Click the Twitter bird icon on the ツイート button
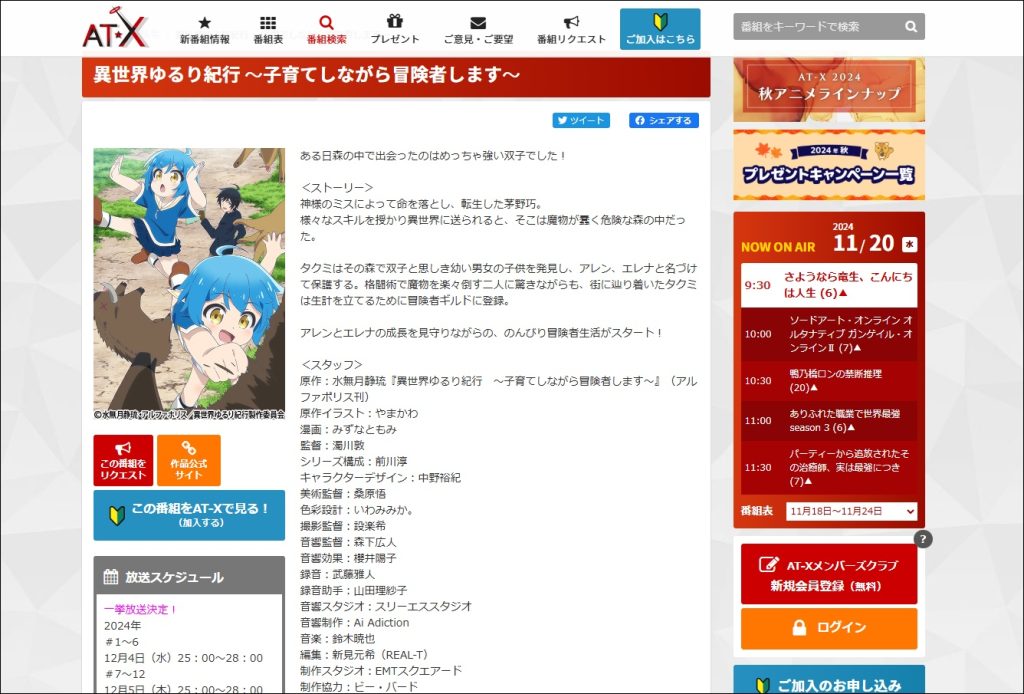This screenshot has height=694, width=1024. [x=563, y=120]
